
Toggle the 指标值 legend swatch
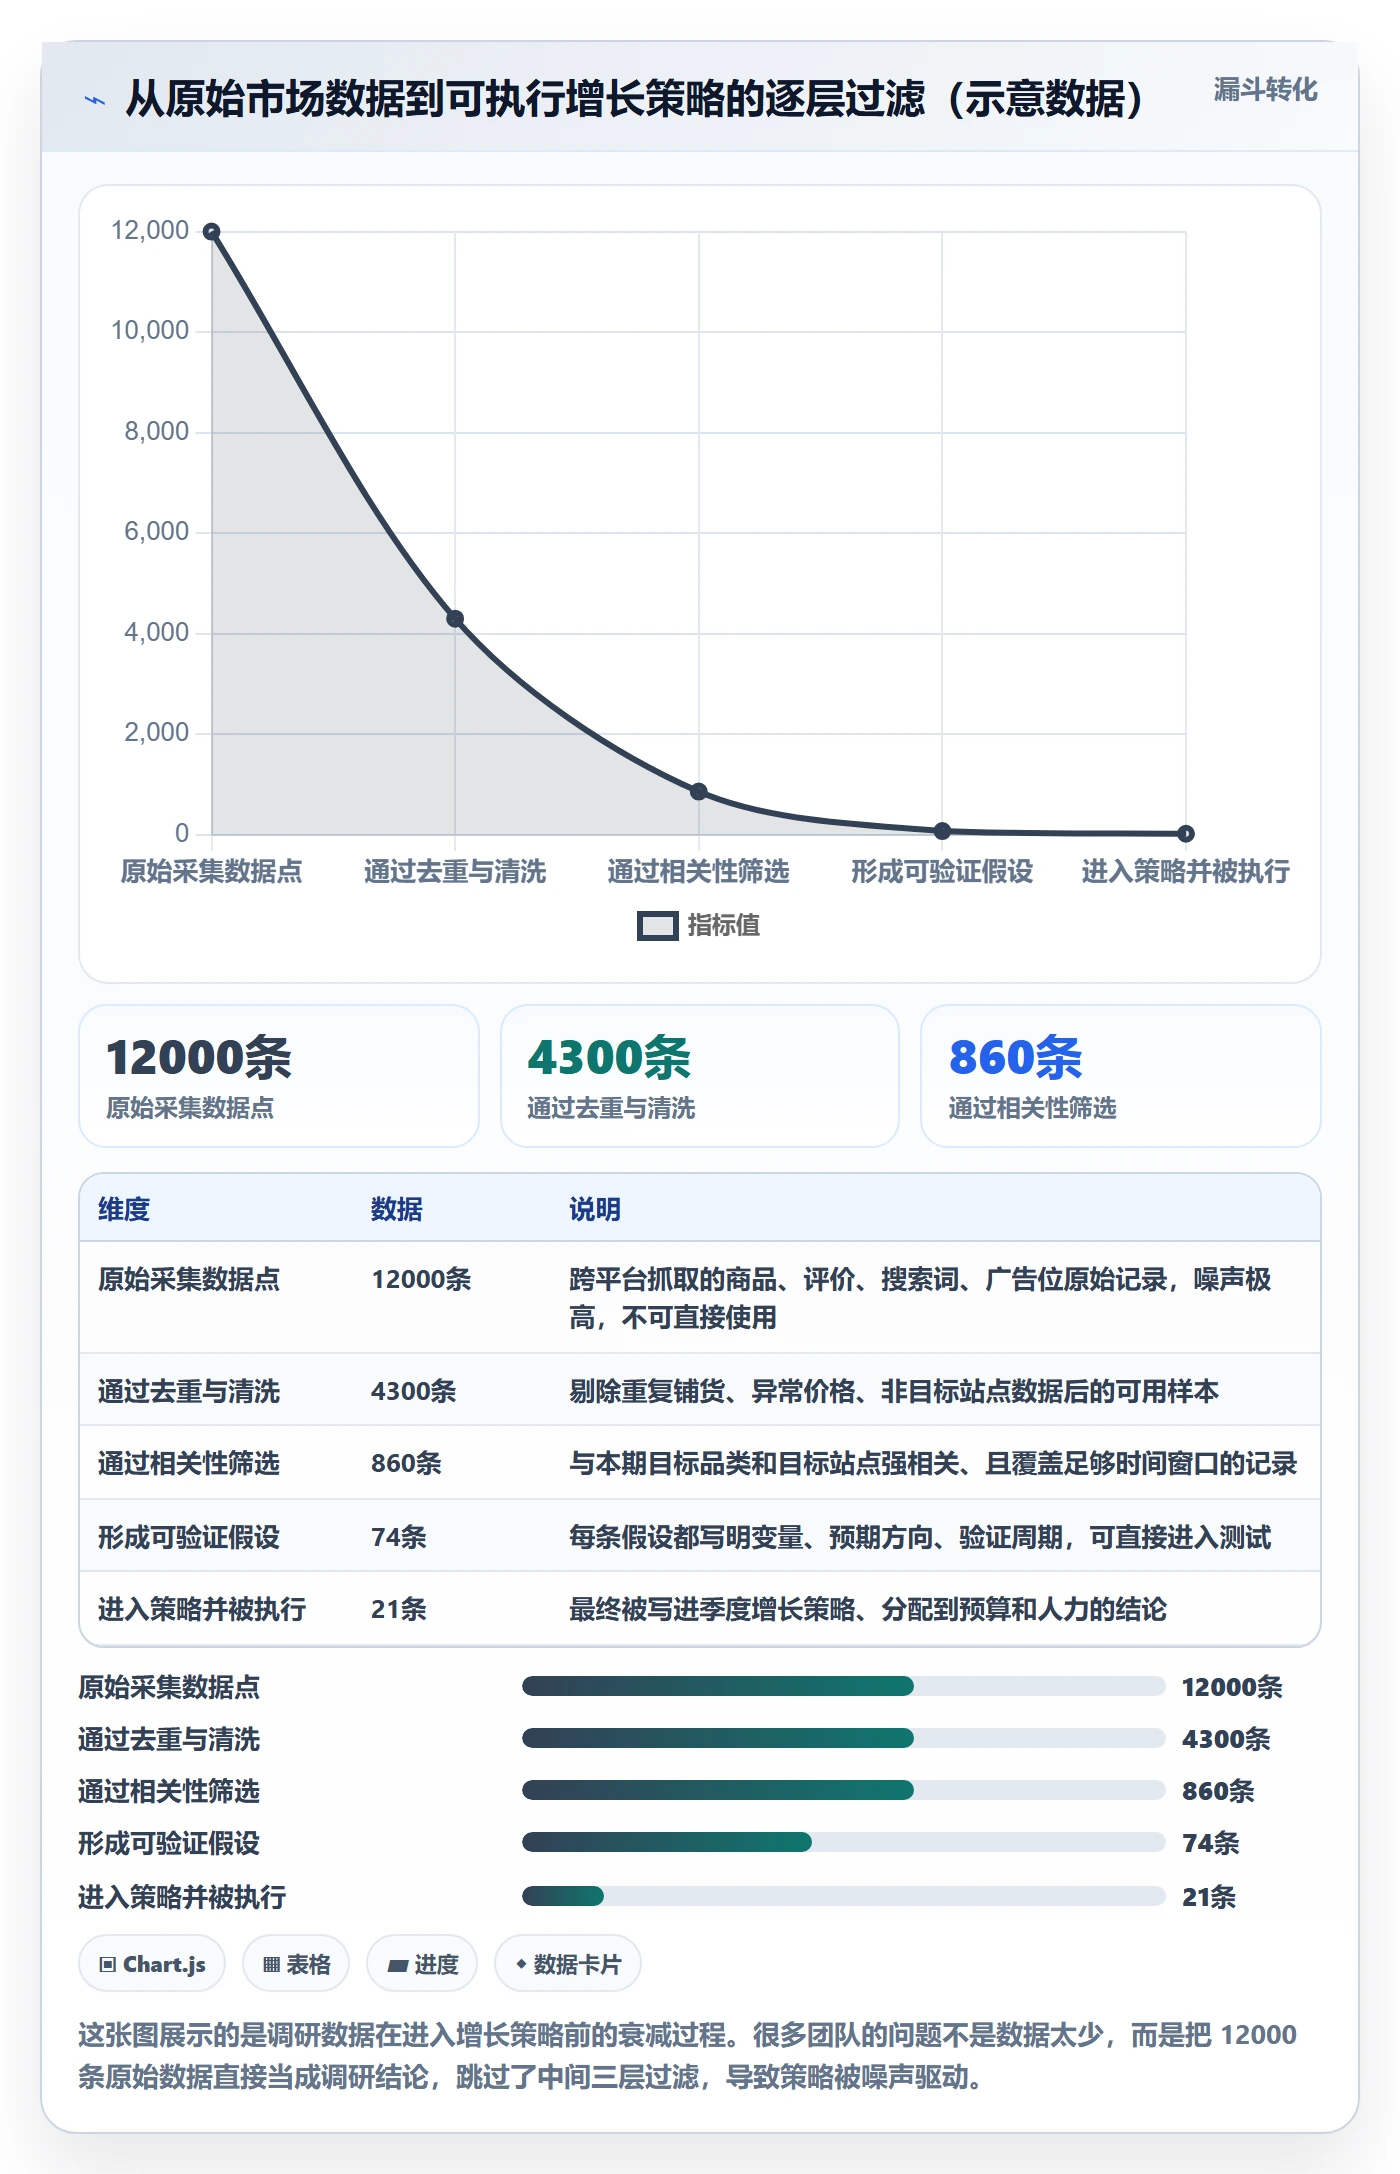tap(657, 926)
